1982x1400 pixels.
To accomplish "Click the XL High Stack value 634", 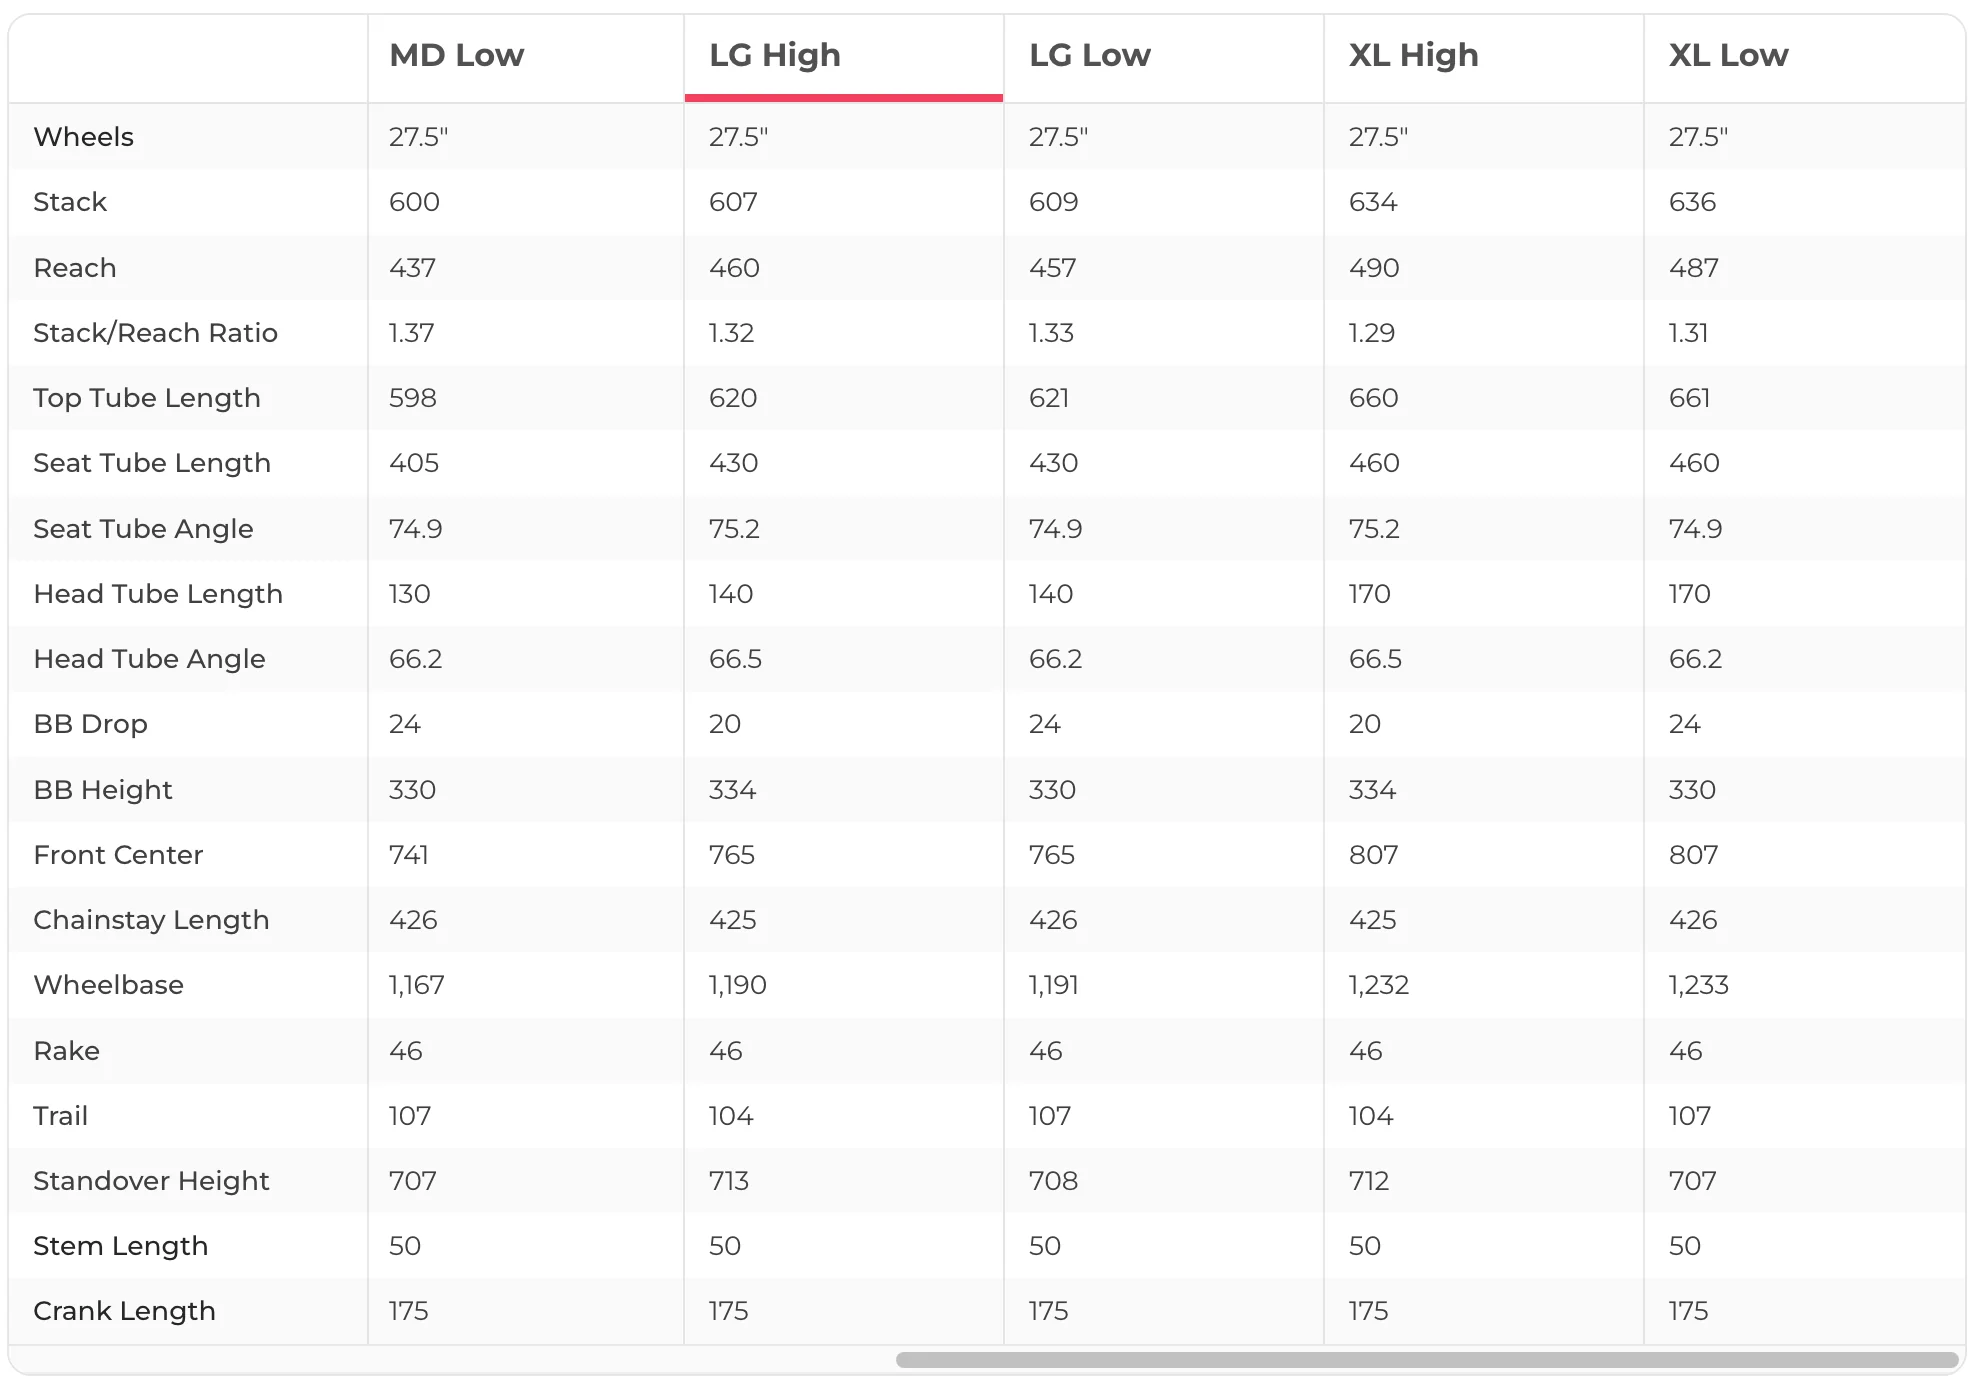I will point(1373,202).
